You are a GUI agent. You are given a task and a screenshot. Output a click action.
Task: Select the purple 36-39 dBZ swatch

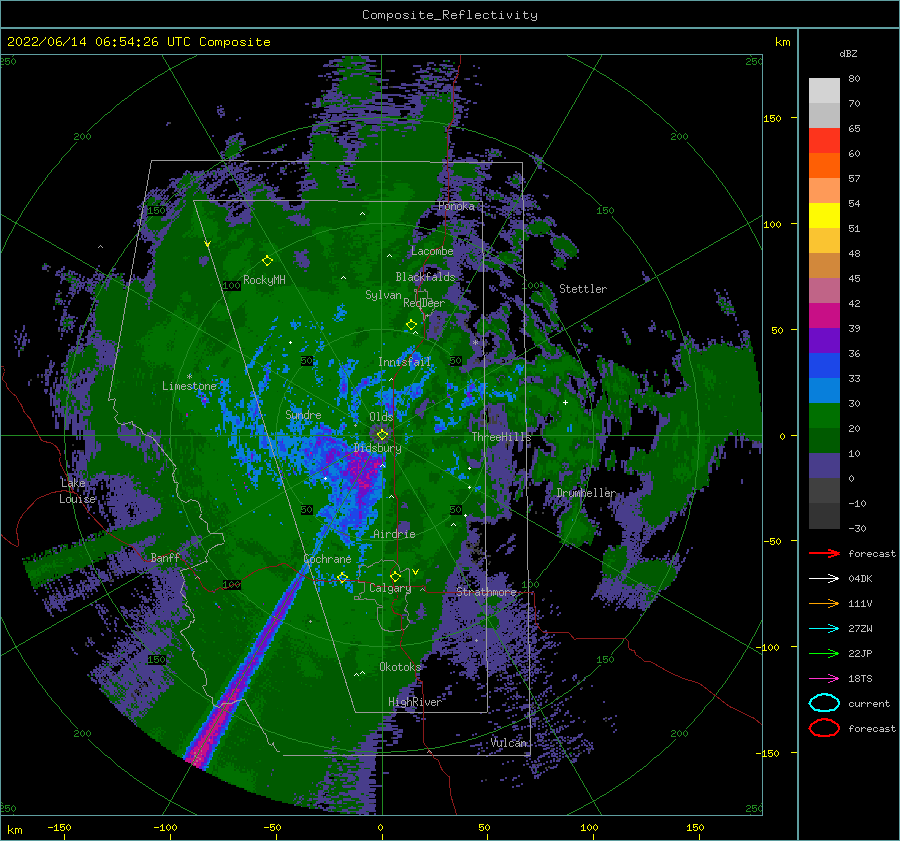pyautogui.click(x=824, y=340)
